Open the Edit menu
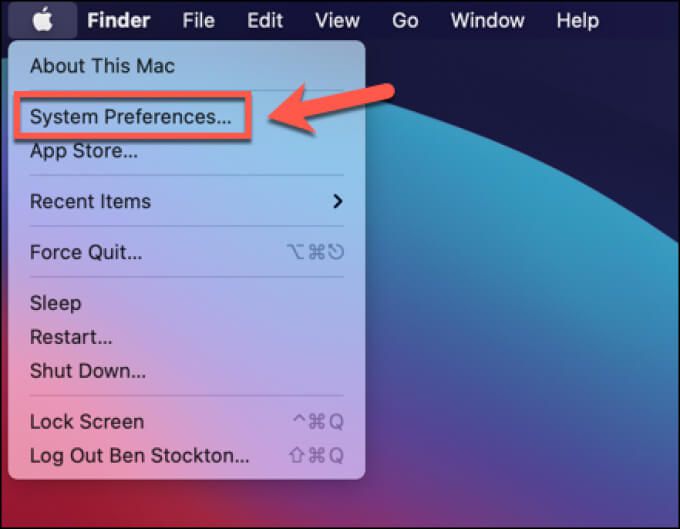The width and height of the screenshot is (680, 529). point(265,20)
